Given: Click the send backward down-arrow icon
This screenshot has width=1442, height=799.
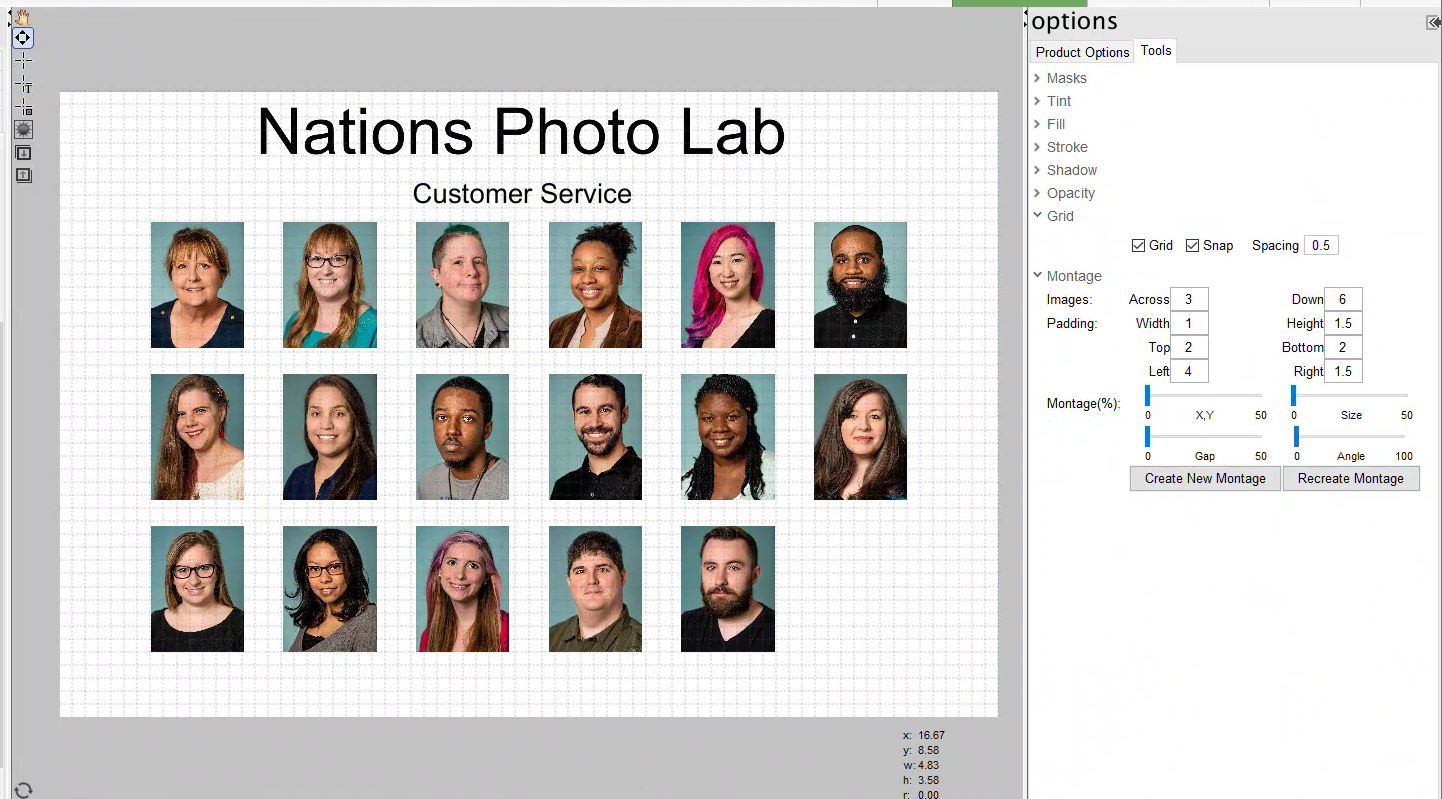Looking at the screenshot, I should pyautogui.click(x=23, y=153).
